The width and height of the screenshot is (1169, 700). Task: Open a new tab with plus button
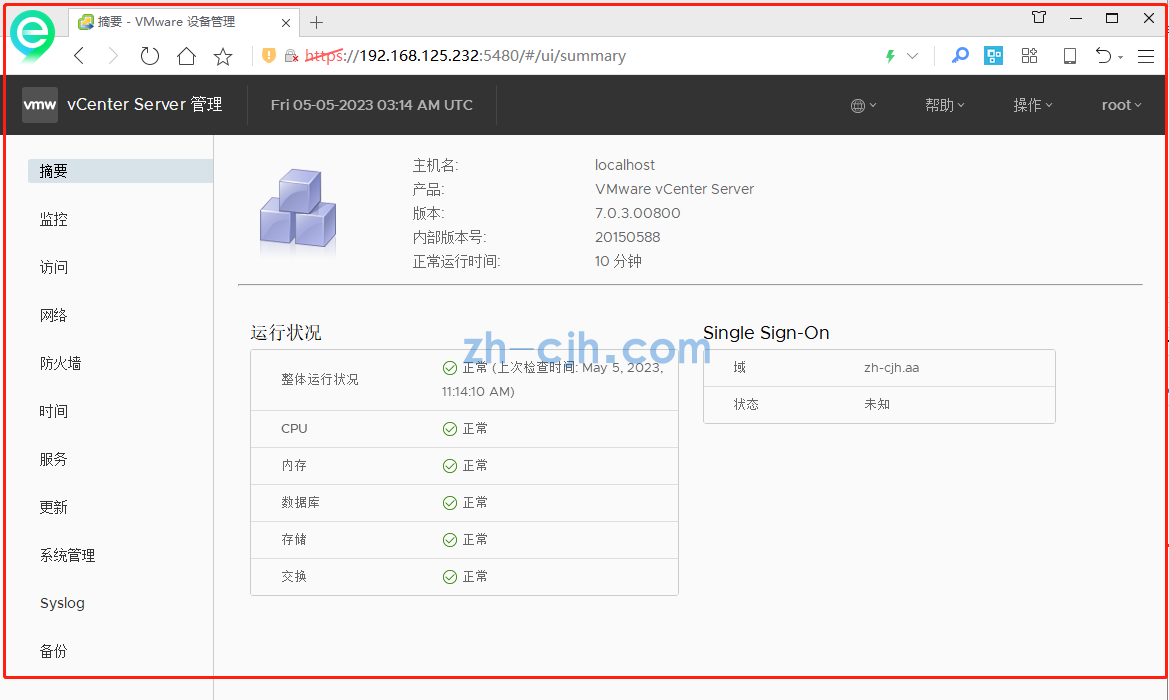point(316,22)
